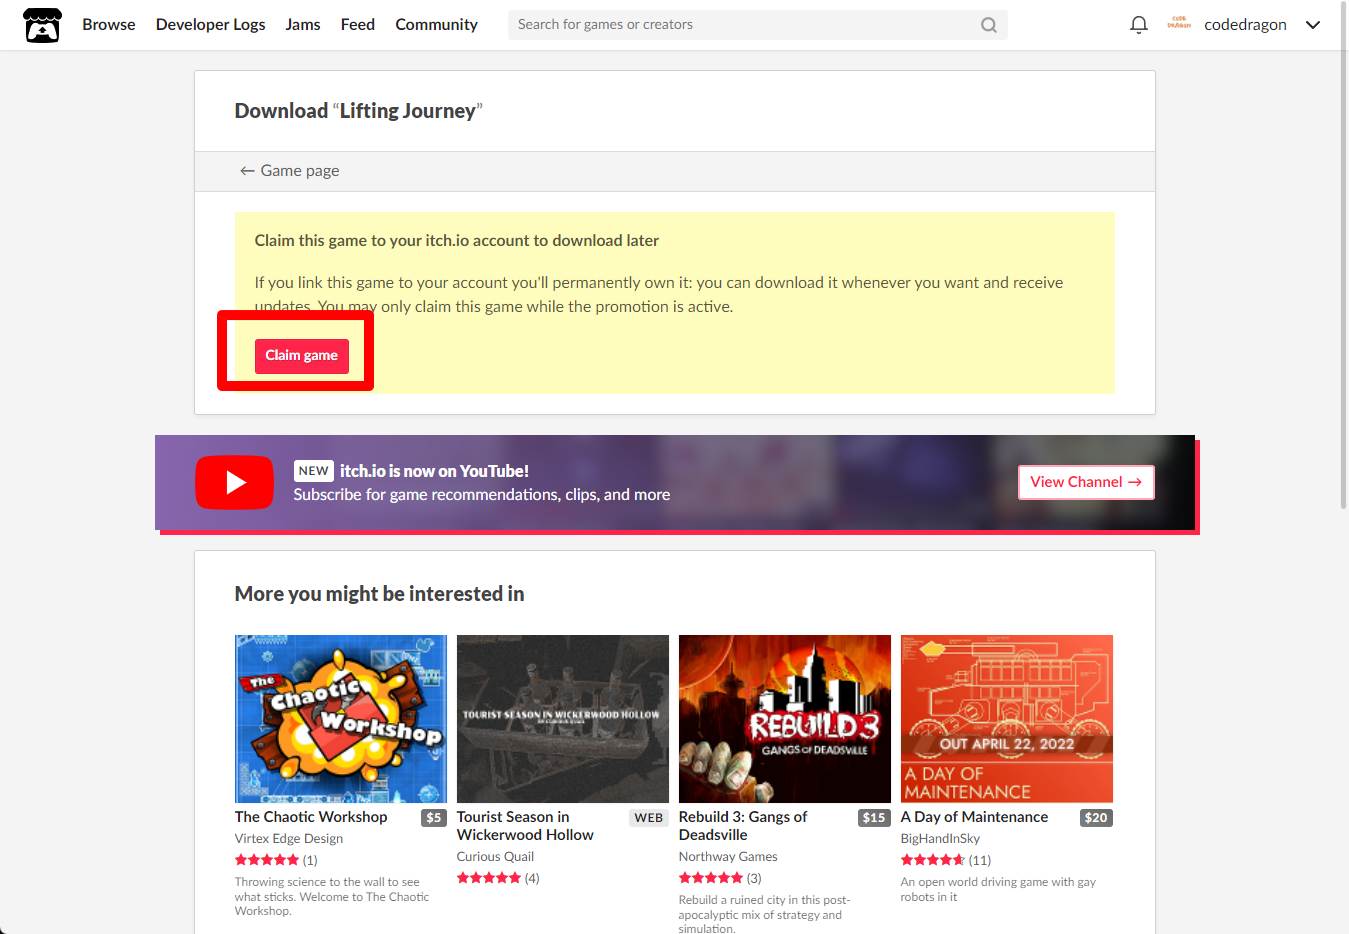Click the itch.io logo icon

coord(42,25)
